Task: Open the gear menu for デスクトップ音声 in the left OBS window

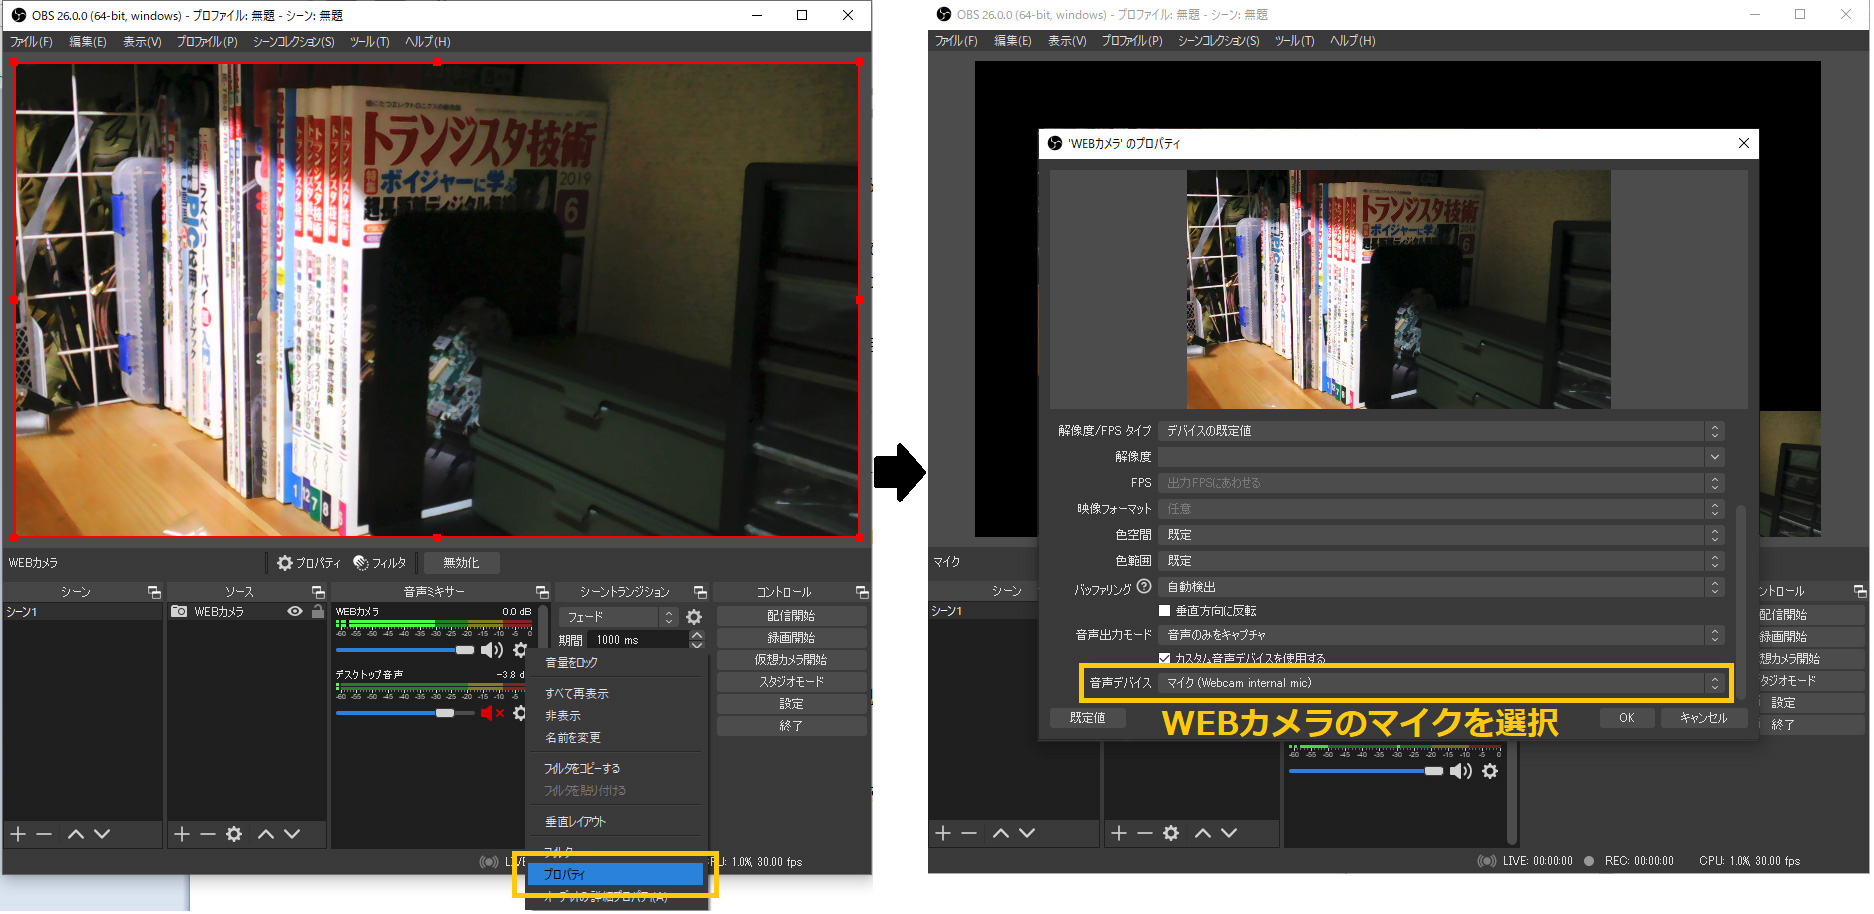Action: 519,713
